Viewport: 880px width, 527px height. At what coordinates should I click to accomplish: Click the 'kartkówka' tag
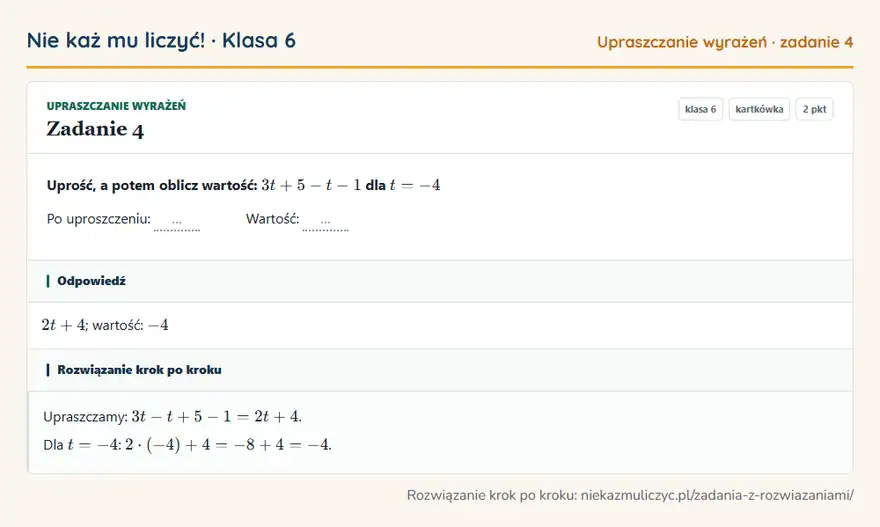pyautogui.click(x=759, y=109)
